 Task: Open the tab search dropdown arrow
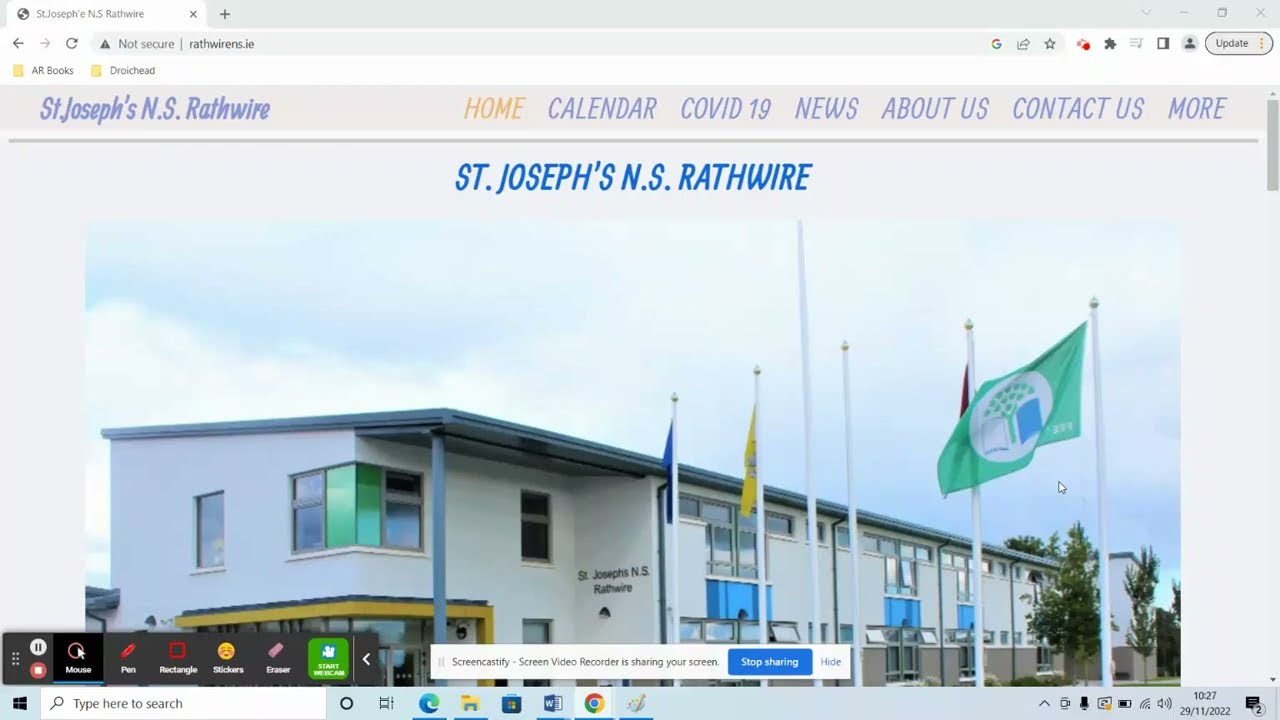[1146, 13]
